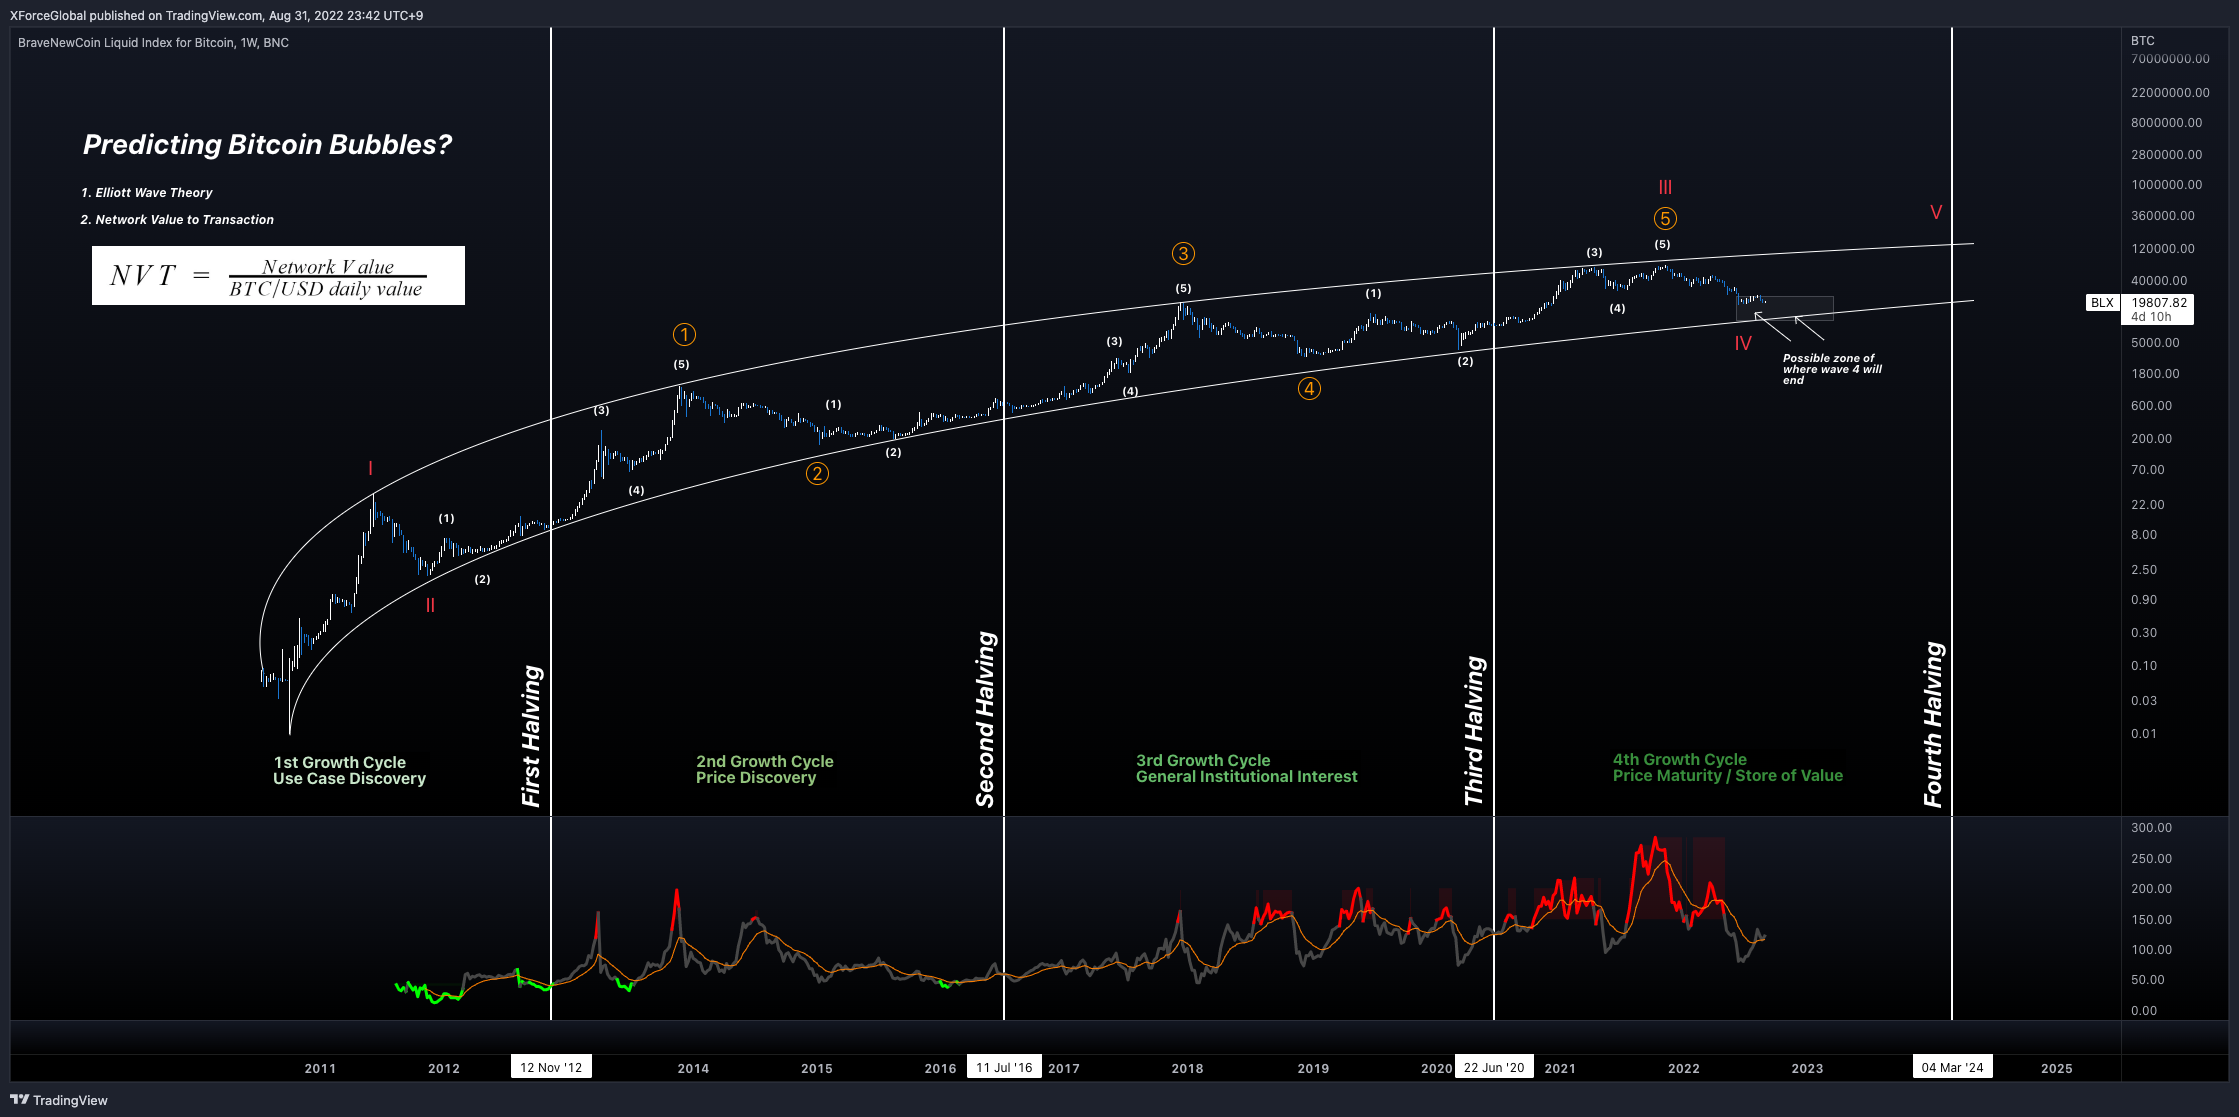The width and height of the screenshot is (2239, 1117).
Task: Click 70.00 on the price axis
Action: click(x=2148, y=470)
